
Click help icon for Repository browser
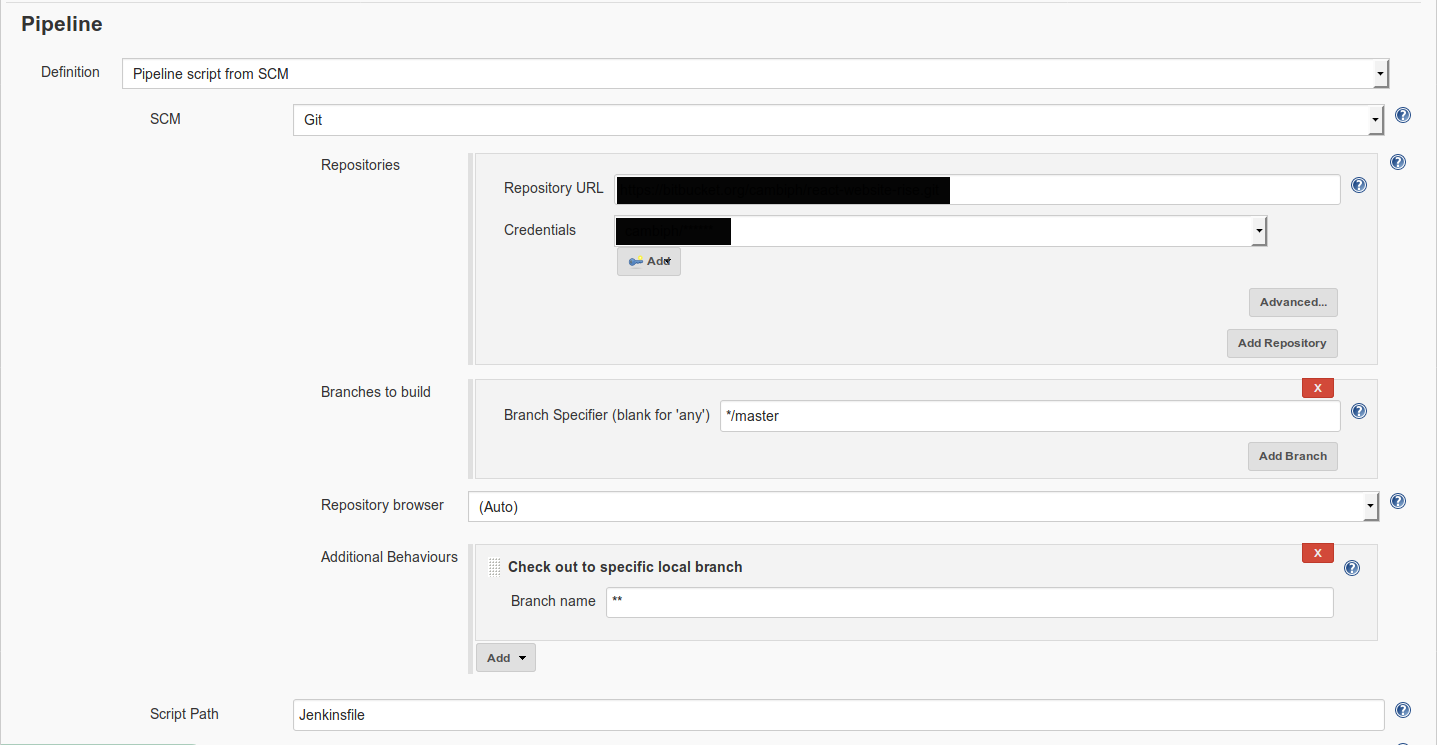[x=1398, y=502]
